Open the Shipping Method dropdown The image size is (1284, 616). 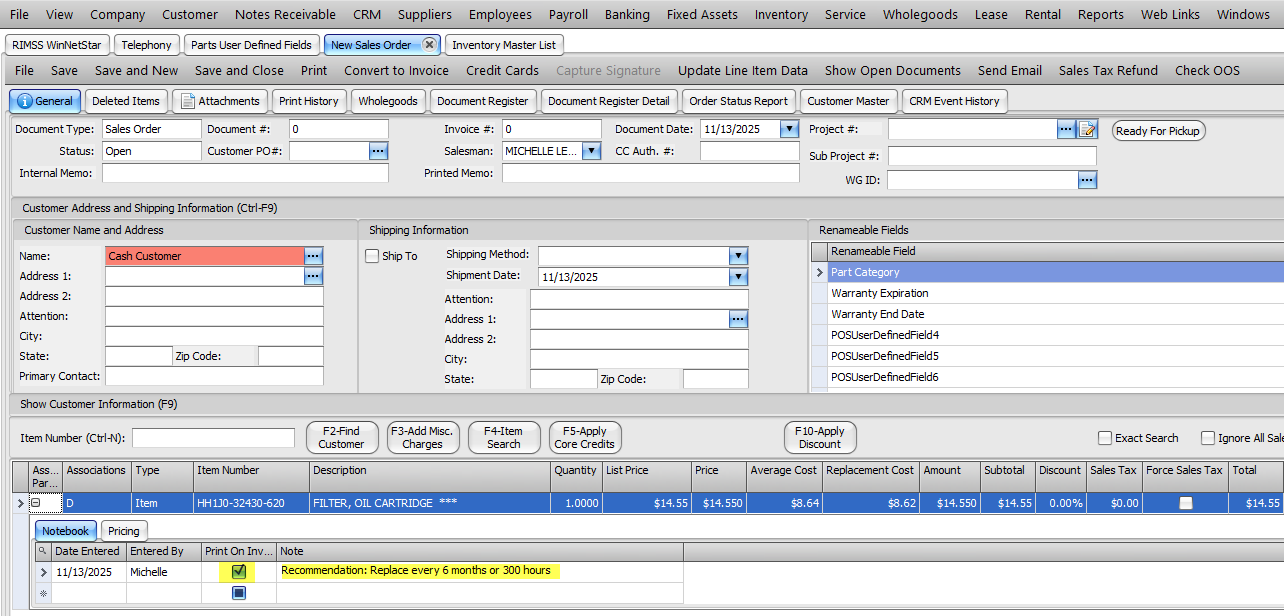[x=738, y=255]
